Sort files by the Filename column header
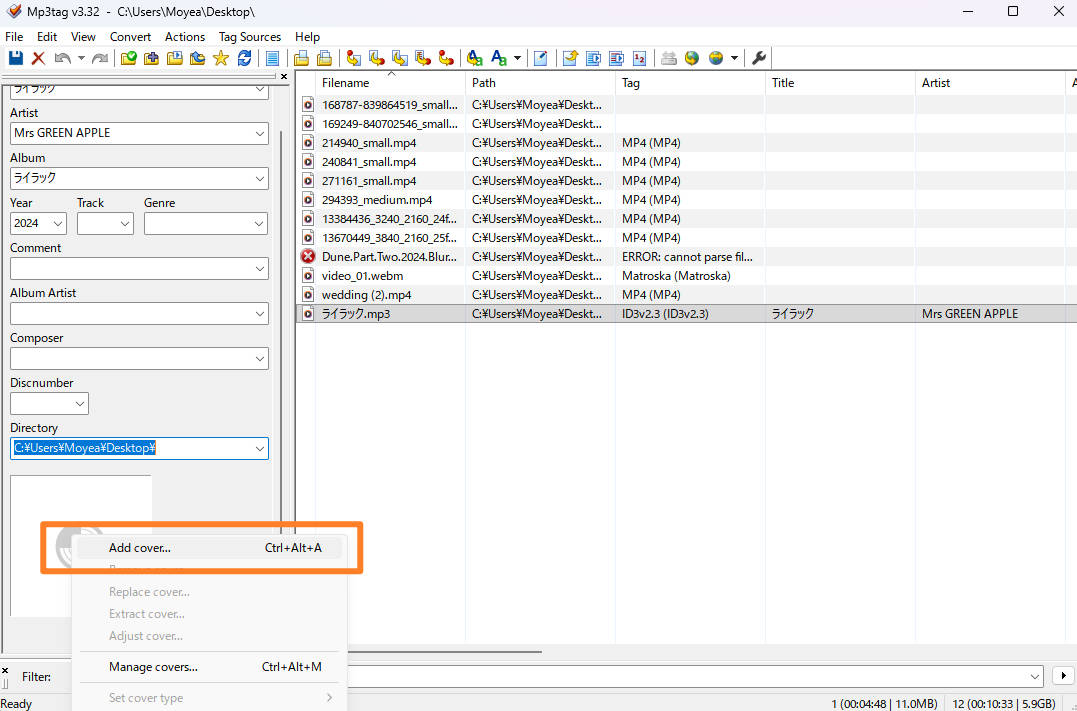The image size is (1077, 711). (346, 83)
